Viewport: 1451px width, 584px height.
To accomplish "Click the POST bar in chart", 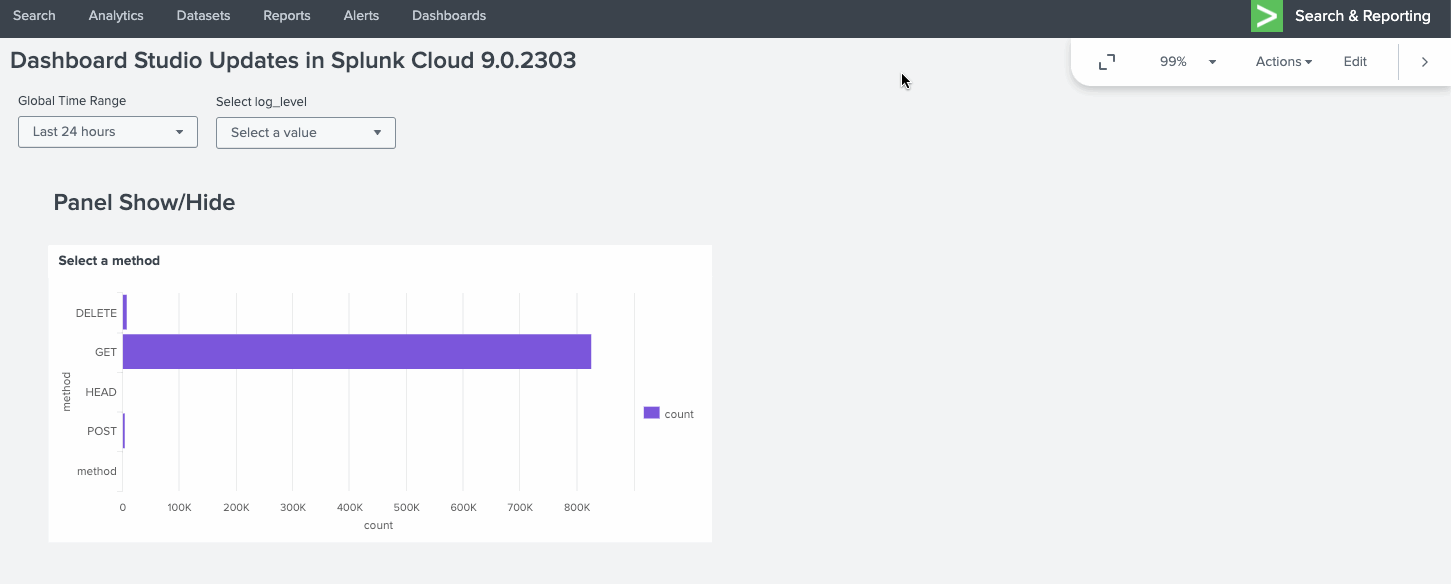I will point(124,431).
